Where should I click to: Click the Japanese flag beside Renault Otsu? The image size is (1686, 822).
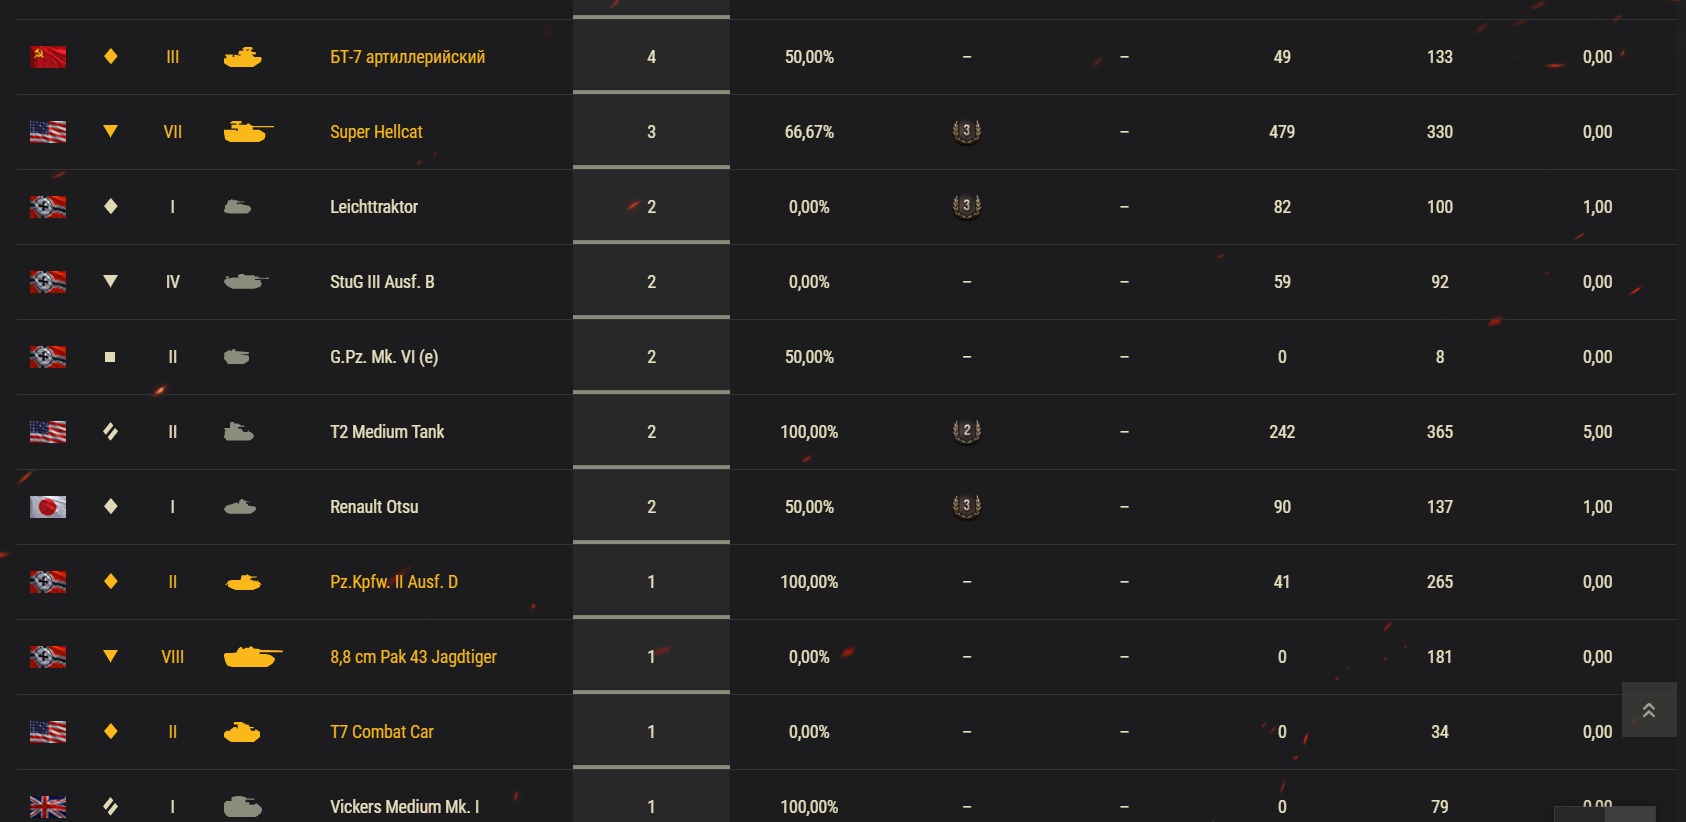tap(48, 507)
